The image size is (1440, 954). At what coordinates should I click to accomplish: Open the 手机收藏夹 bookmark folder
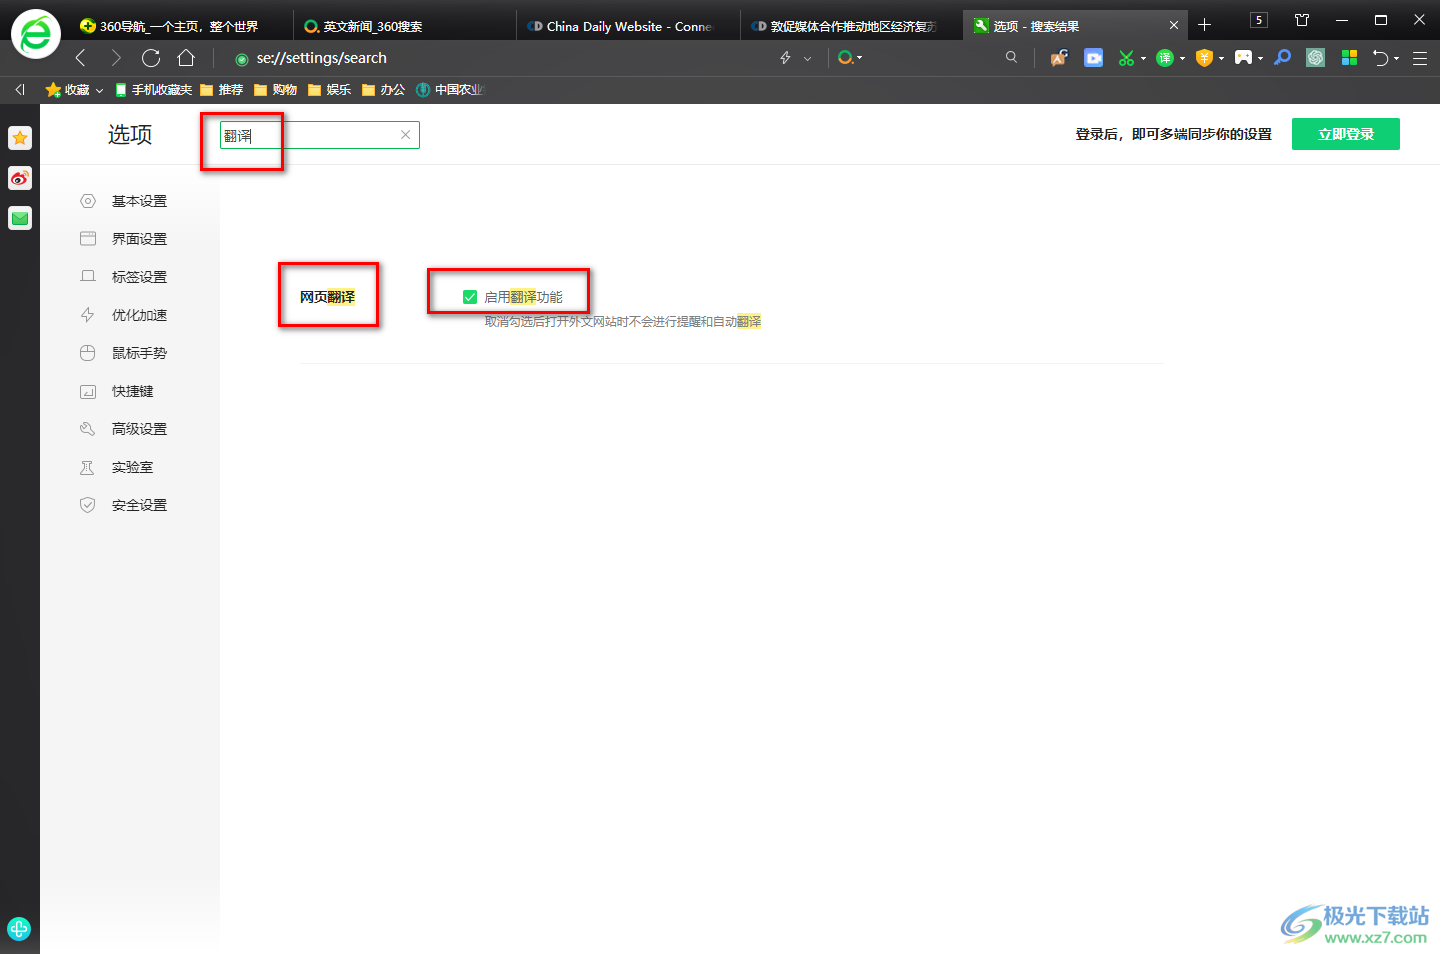(x=154, y=90)
